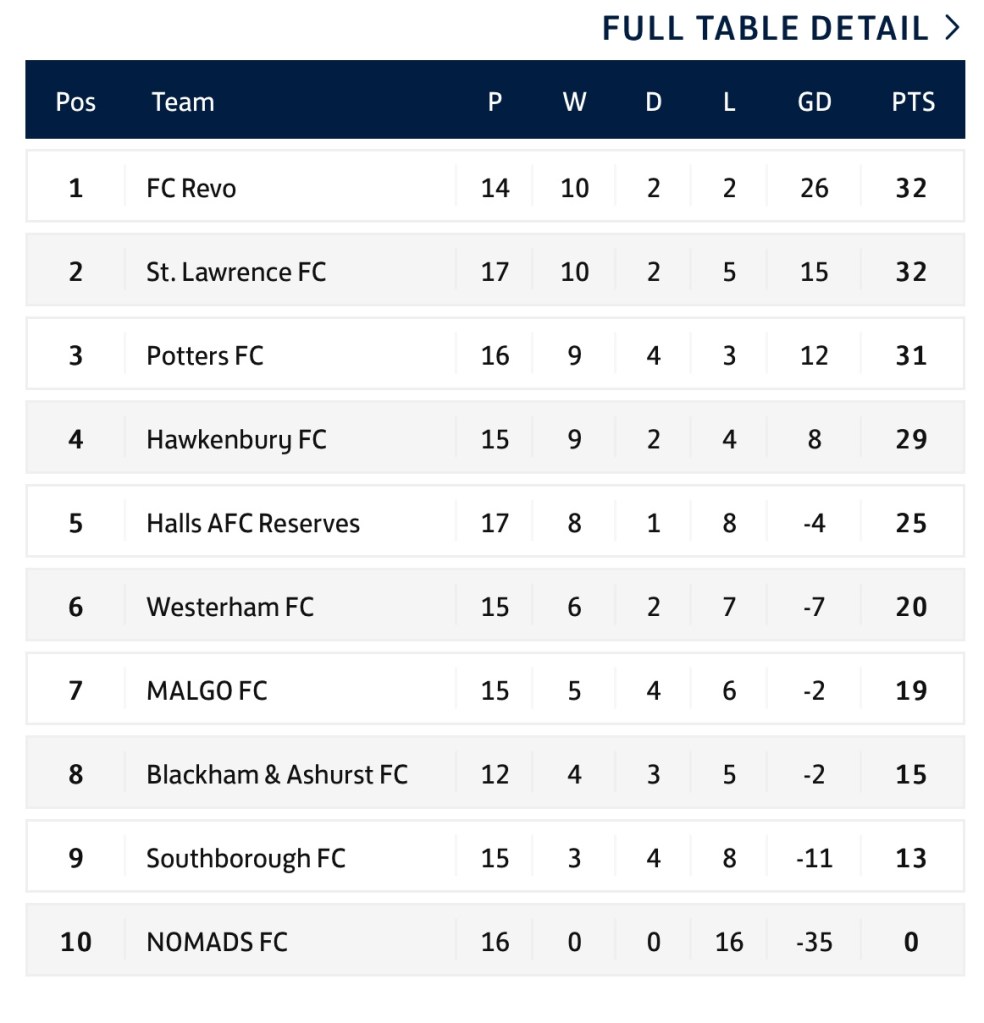This screenshot has height=1023, width=984.
Task: Click FC Revo's 32 points value
Action: (911, 188)
